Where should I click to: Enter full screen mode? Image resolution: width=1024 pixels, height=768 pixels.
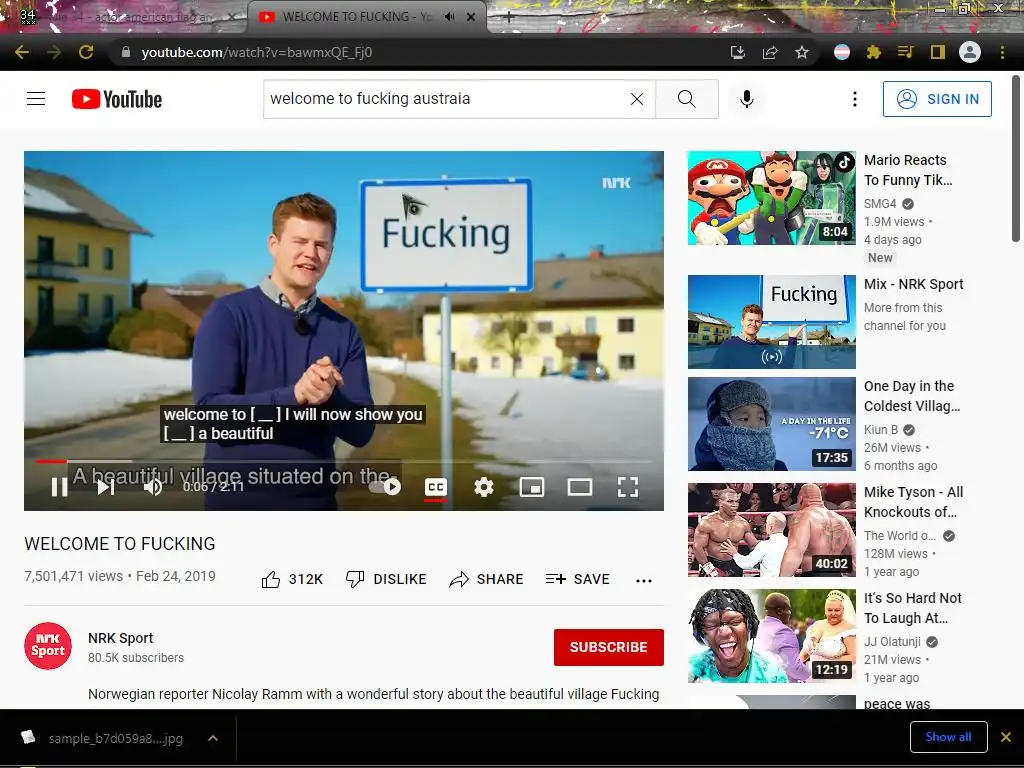(628, 487)
